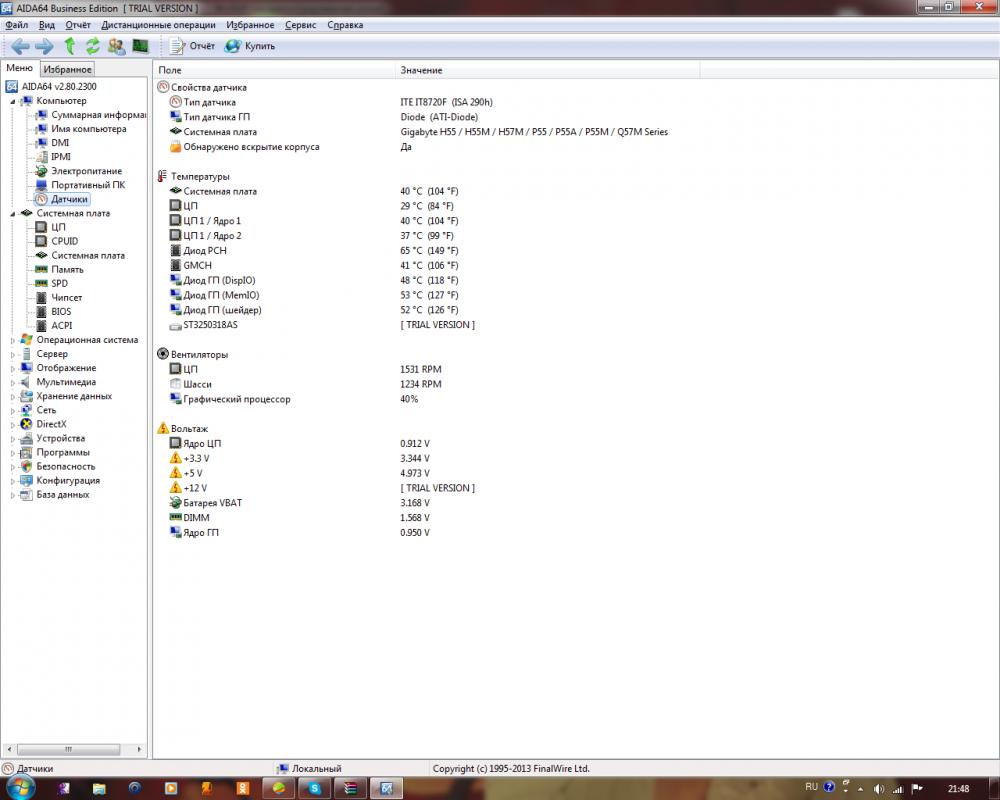Open the Вид menu
Screen dimensions: 1000x800
[47, 25]
